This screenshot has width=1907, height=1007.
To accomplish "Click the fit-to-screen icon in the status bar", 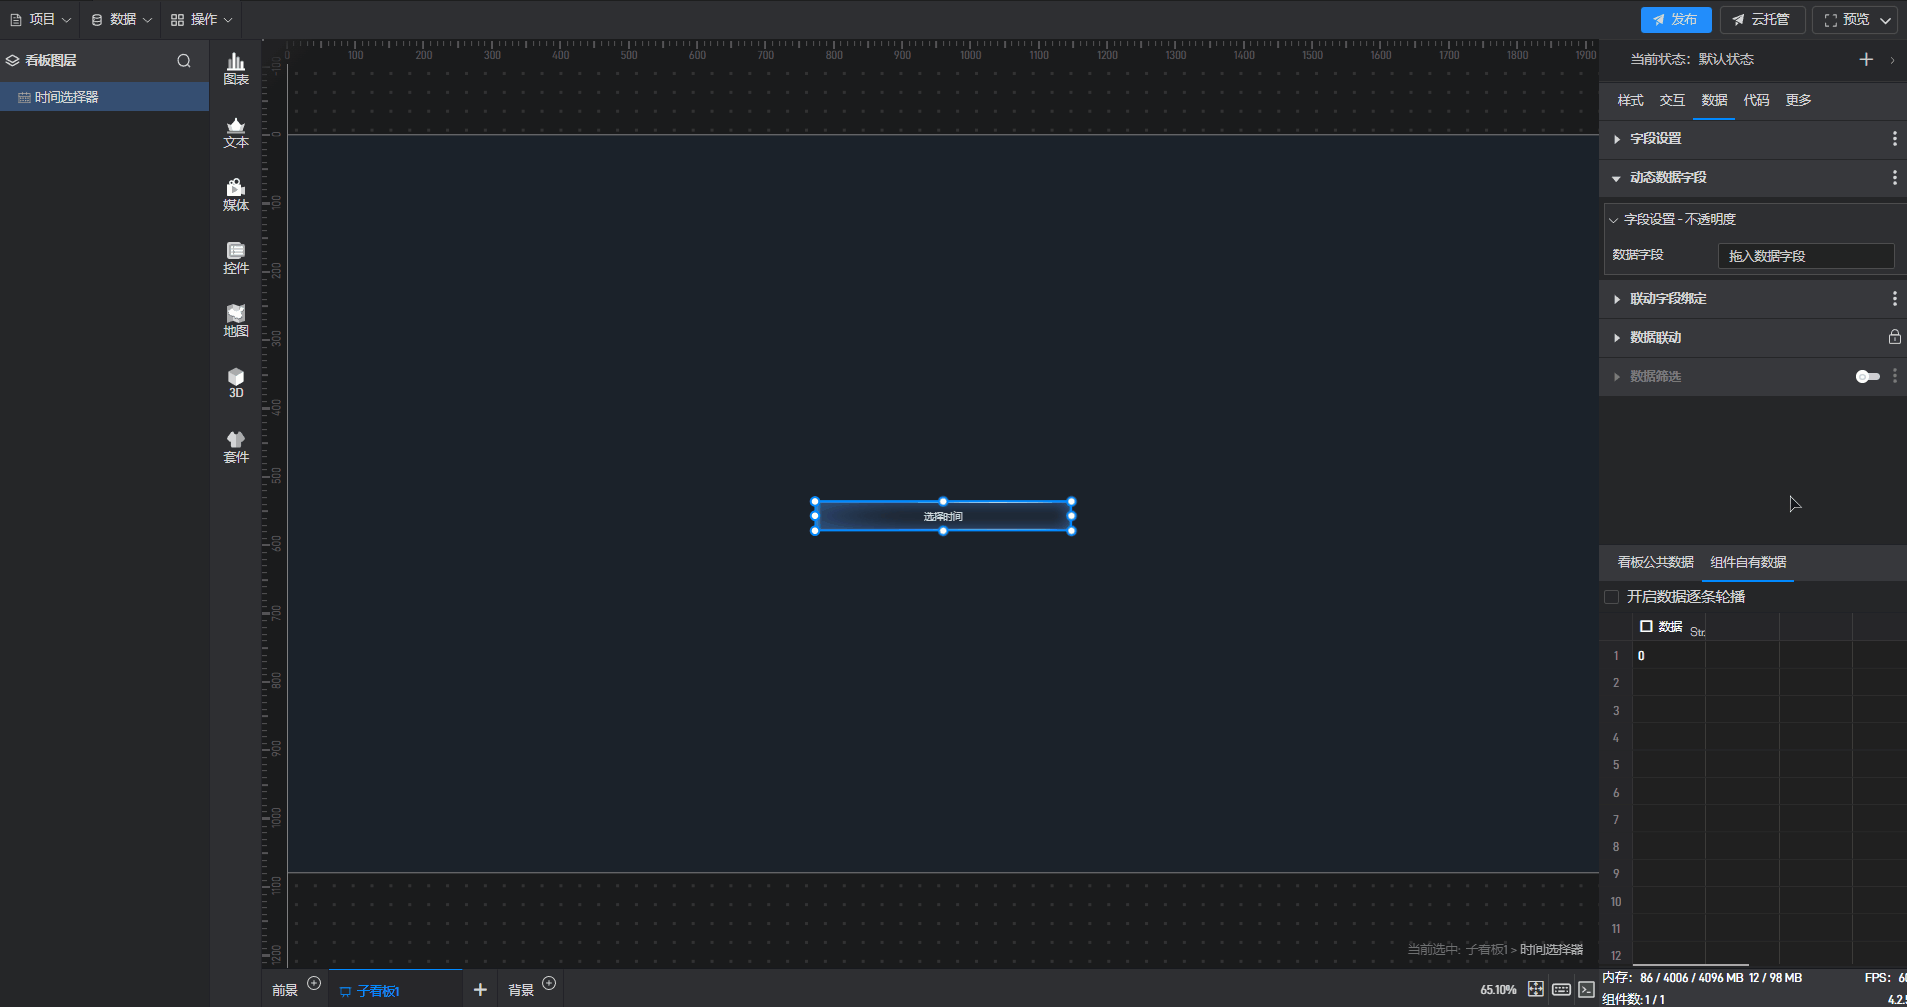I will click(x=1536, y=989).
